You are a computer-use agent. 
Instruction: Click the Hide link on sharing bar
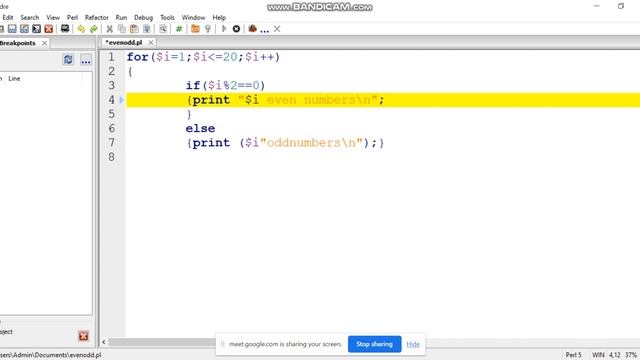point(413,344)
